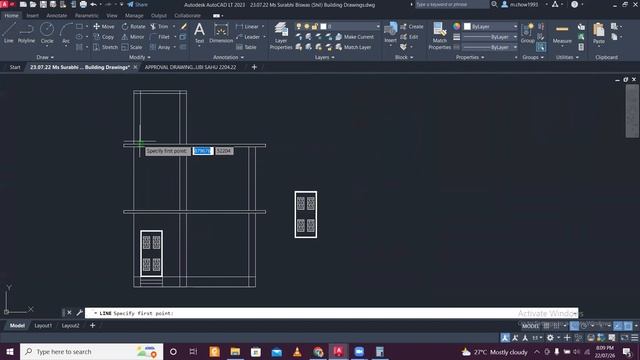Expand the Properties panel

point(470,58)
